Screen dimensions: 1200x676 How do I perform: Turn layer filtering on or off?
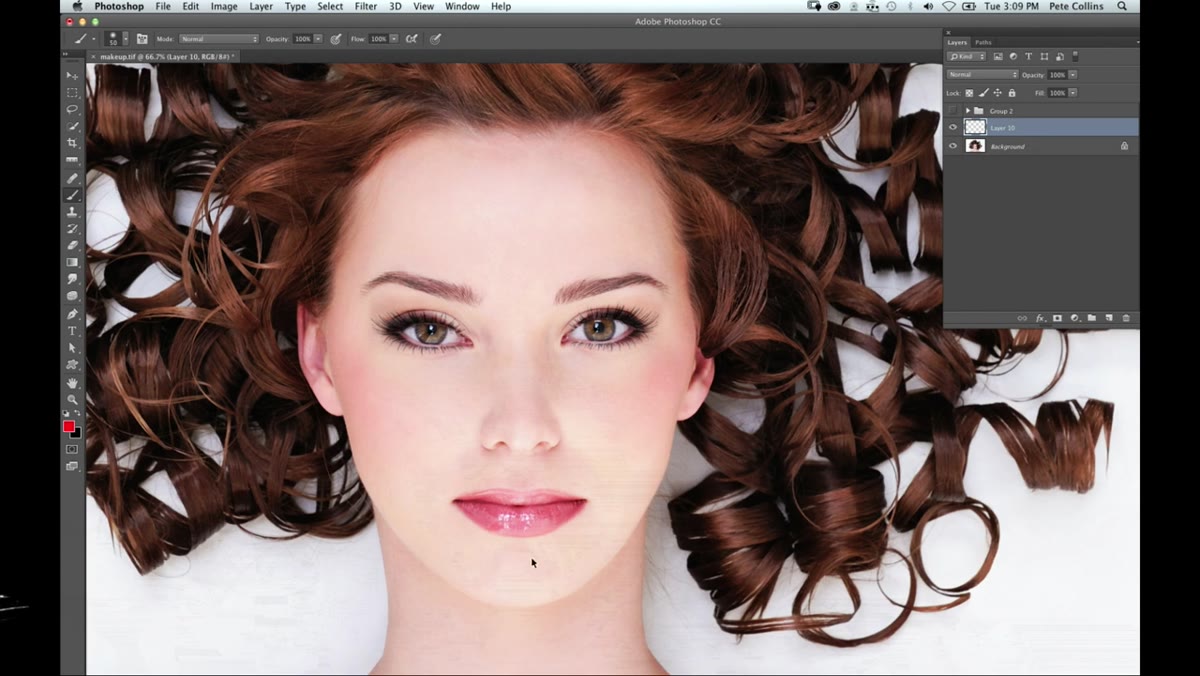click(x=1076, y=56)
